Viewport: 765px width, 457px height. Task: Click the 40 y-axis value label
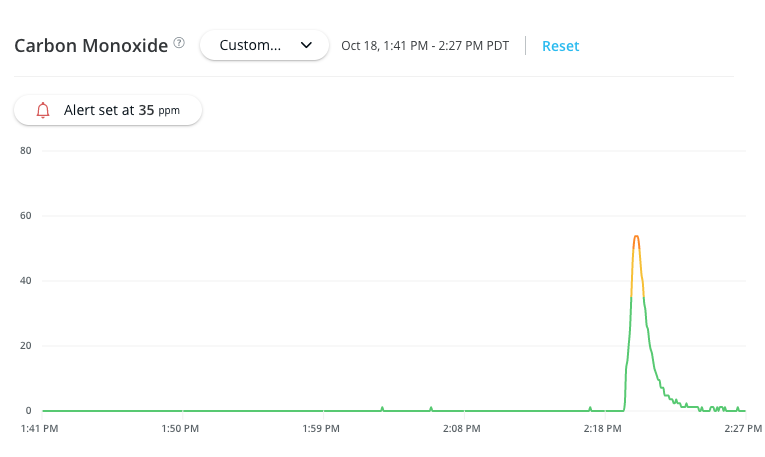(26, 281)
